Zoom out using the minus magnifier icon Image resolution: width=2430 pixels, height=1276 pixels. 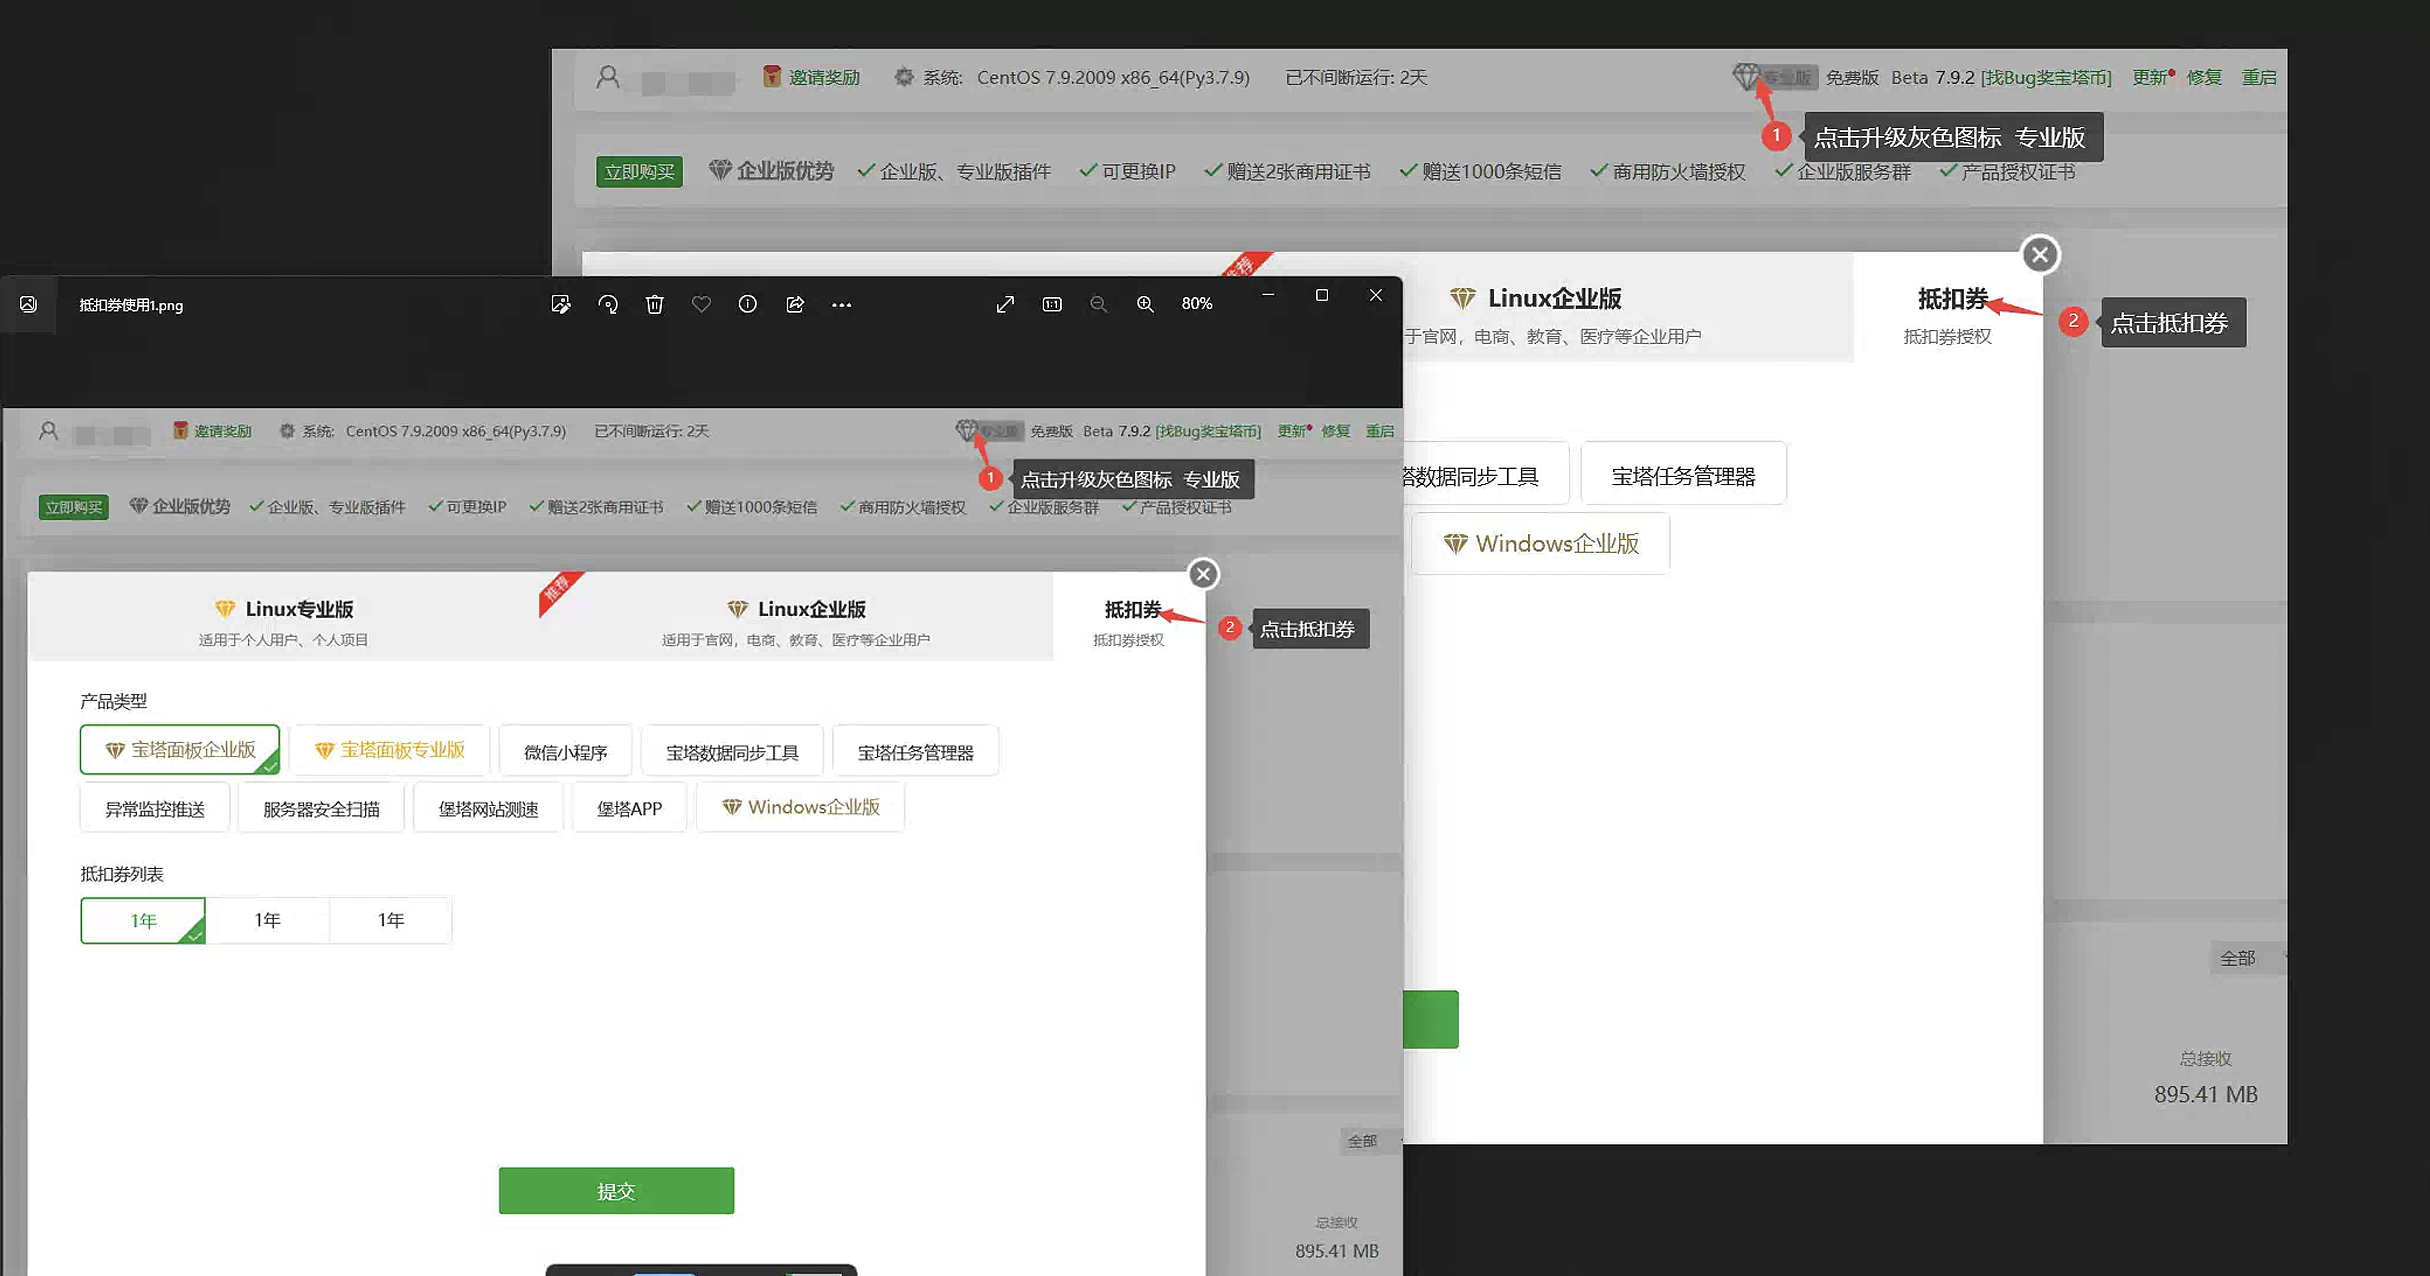(x=1099, y=304)
